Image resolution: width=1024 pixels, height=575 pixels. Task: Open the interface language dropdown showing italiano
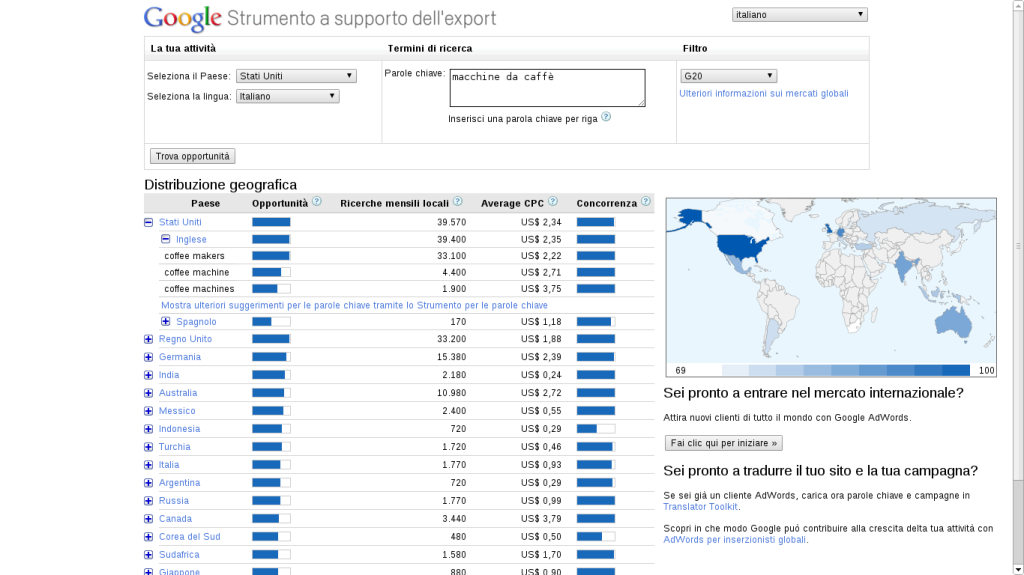799,14
